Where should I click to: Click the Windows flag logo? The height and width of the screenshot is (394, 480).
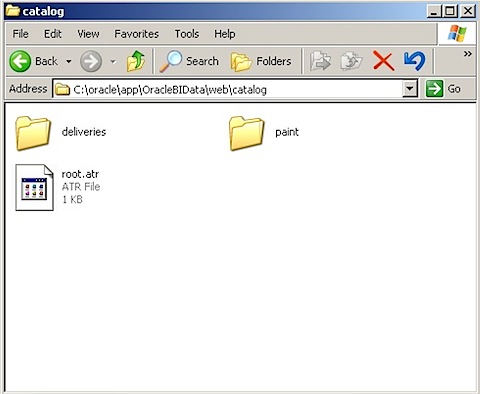click(457, 33)
